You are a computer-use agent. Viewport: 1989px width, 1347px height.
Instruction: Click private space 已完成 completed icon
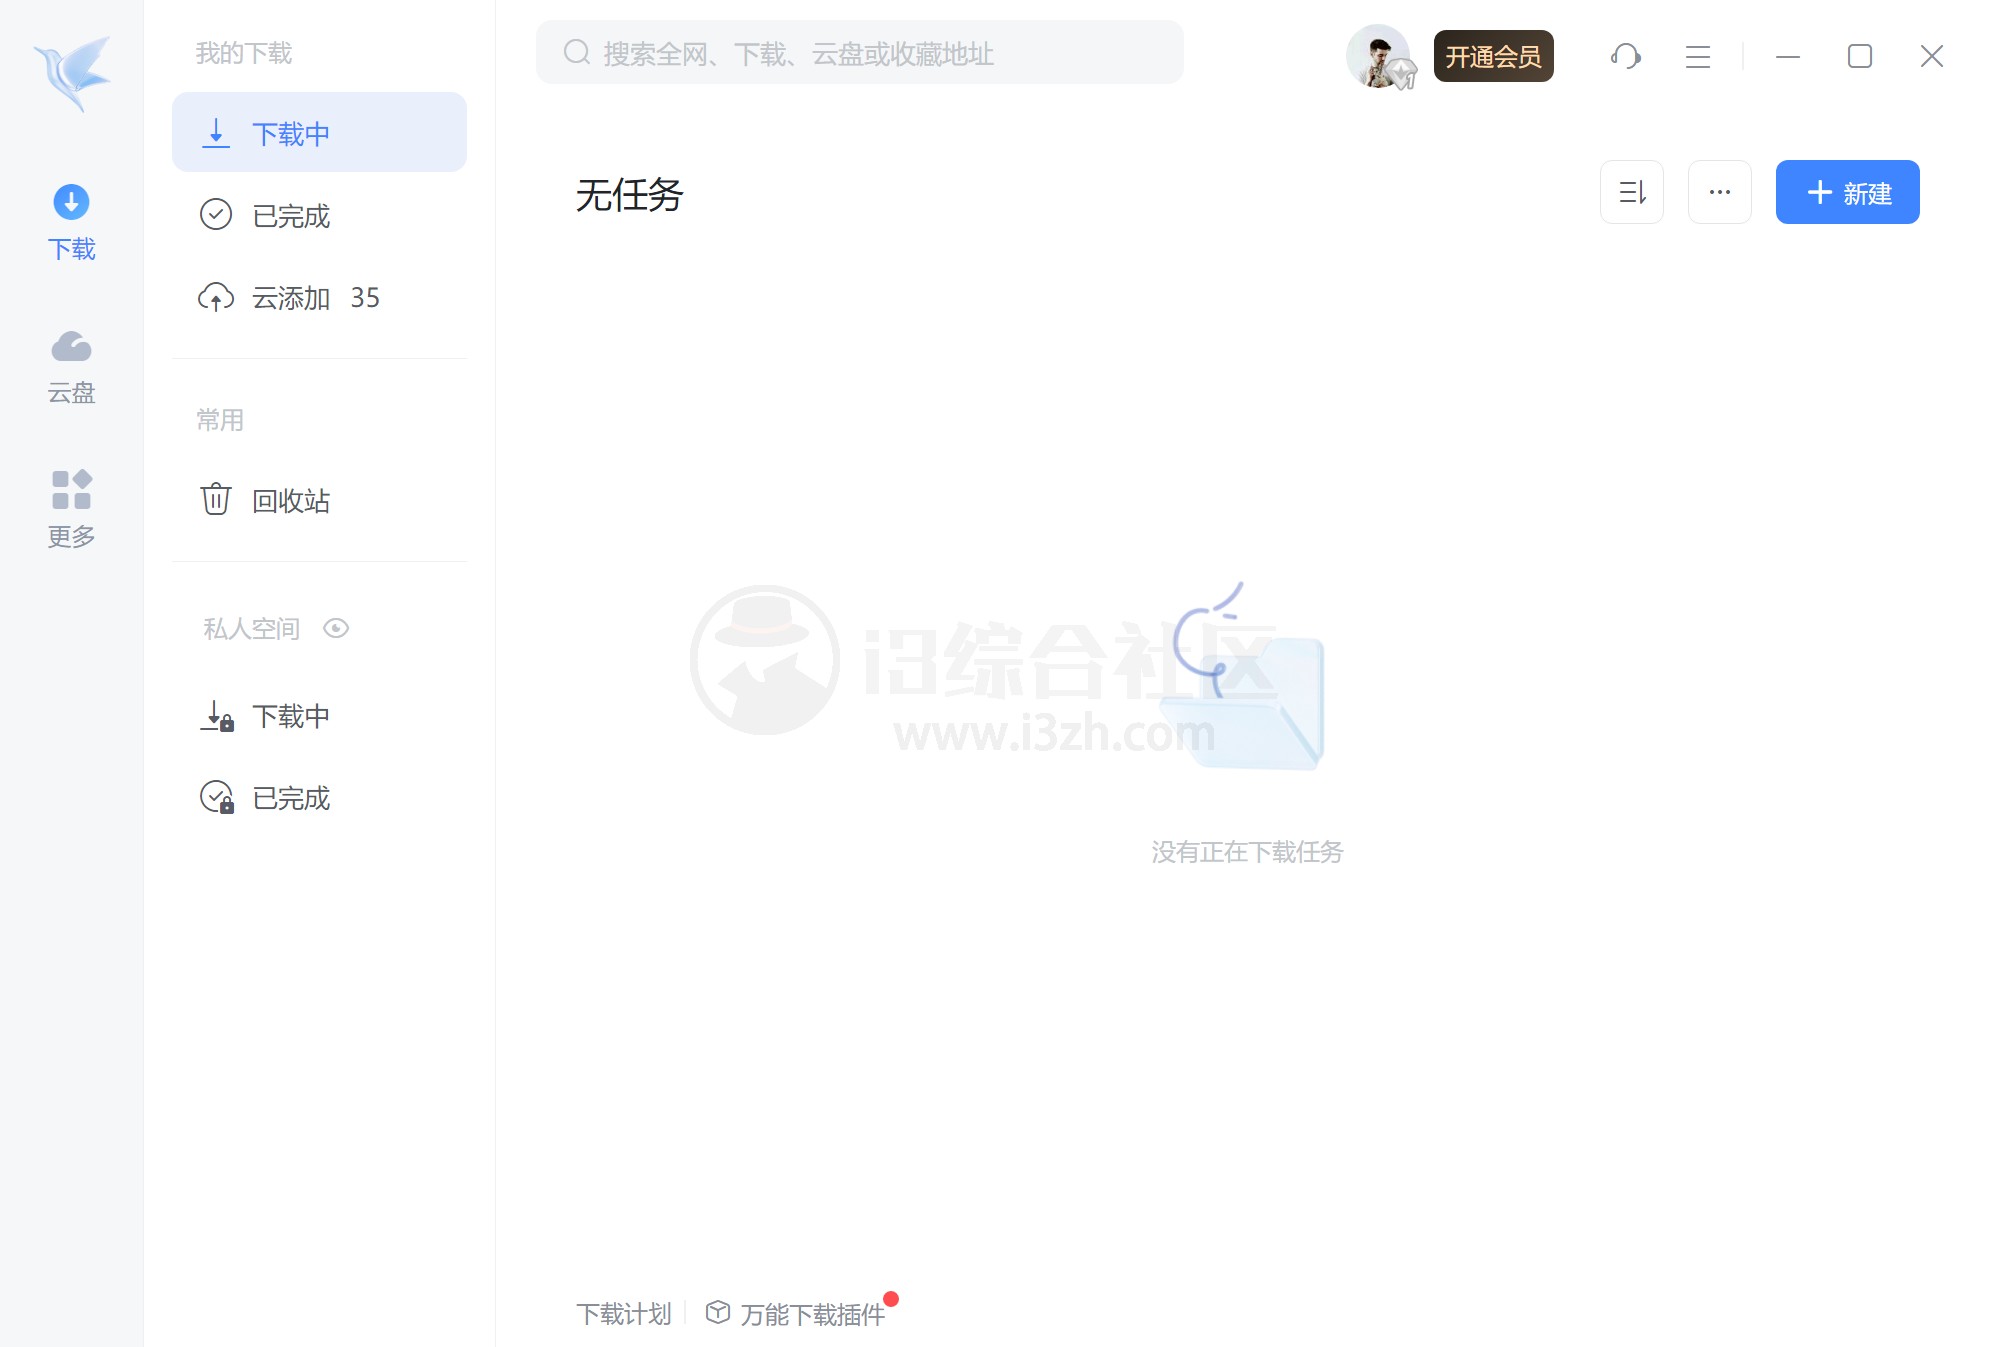(216, 797)
